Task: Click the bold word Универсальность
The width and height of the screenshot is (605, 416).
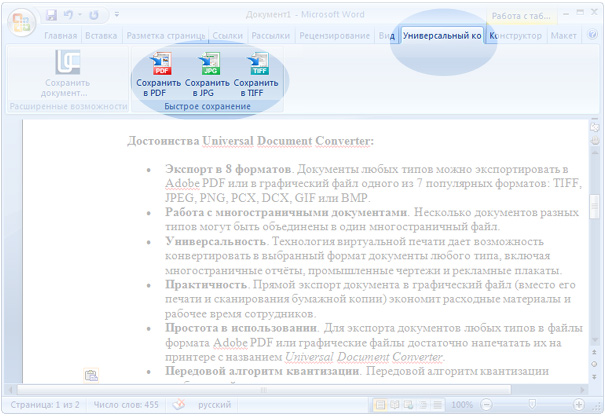Action: click(215, 241)
